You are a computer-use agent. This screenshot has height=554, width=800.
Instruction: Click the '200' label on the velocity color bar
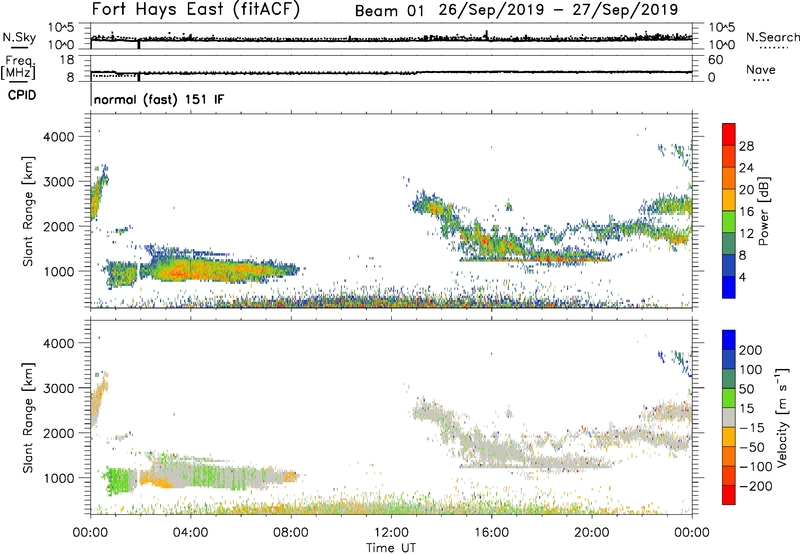click(x=751, y=350)
